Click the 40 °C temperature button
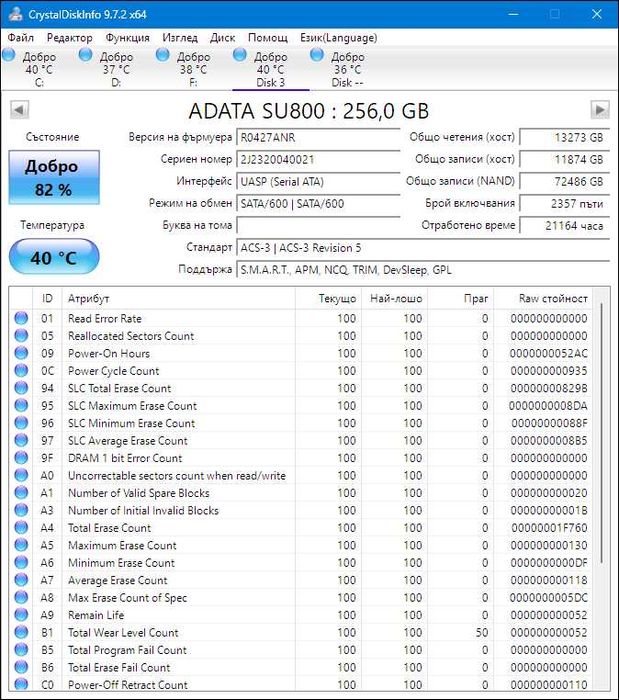The image size is (619, 700). tap(54, 257)
